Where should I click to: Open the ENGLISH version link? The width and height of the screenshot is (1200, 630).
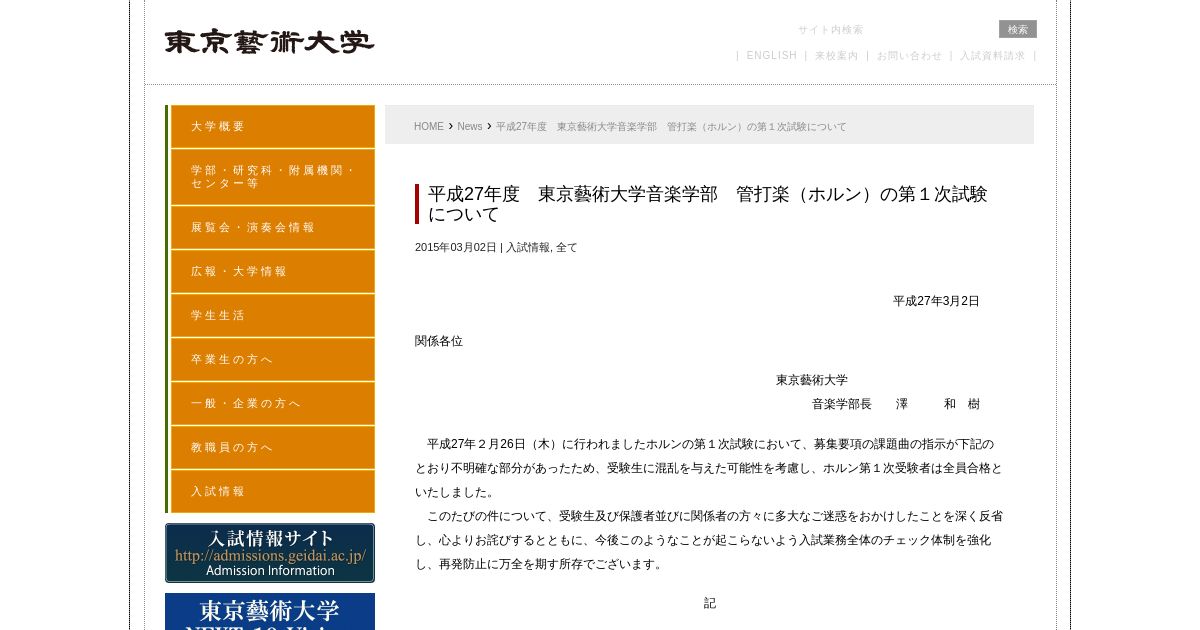coord(772,56)
